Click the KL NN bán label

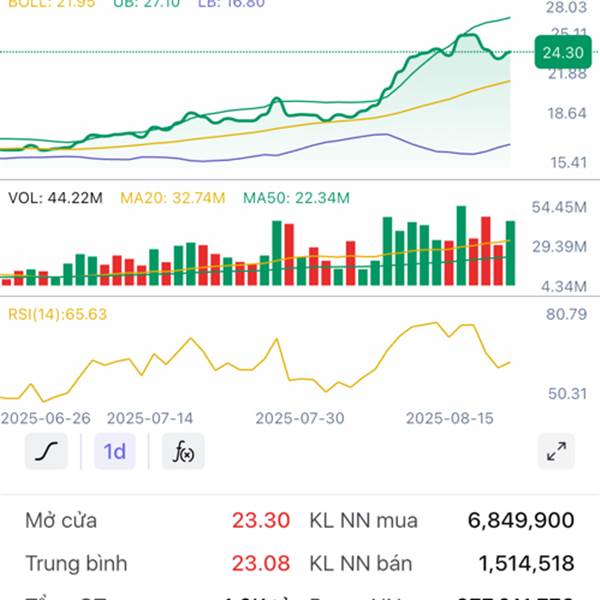pos(360,563)
